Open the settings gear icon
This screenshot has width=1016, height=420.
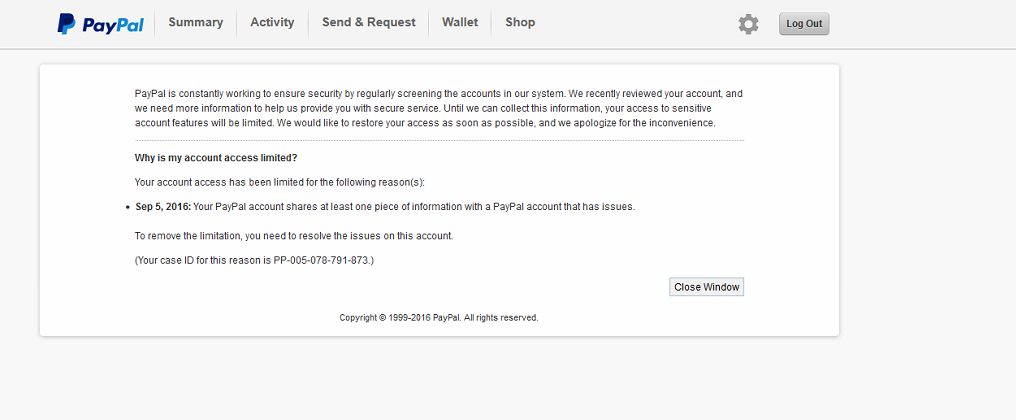point(748,24)
